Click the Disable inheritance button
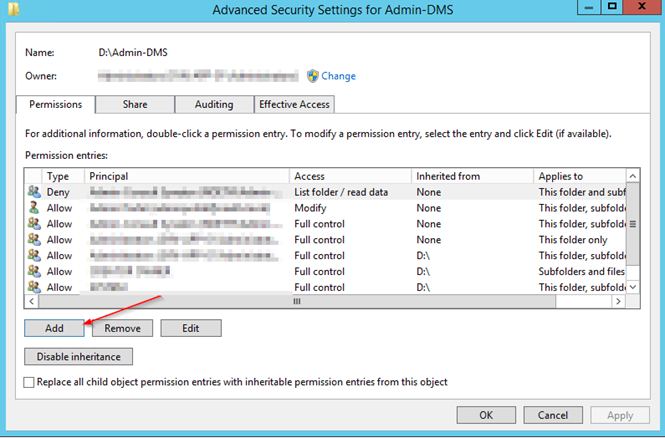The image size is (665, 438). click(x=78, y=356)
